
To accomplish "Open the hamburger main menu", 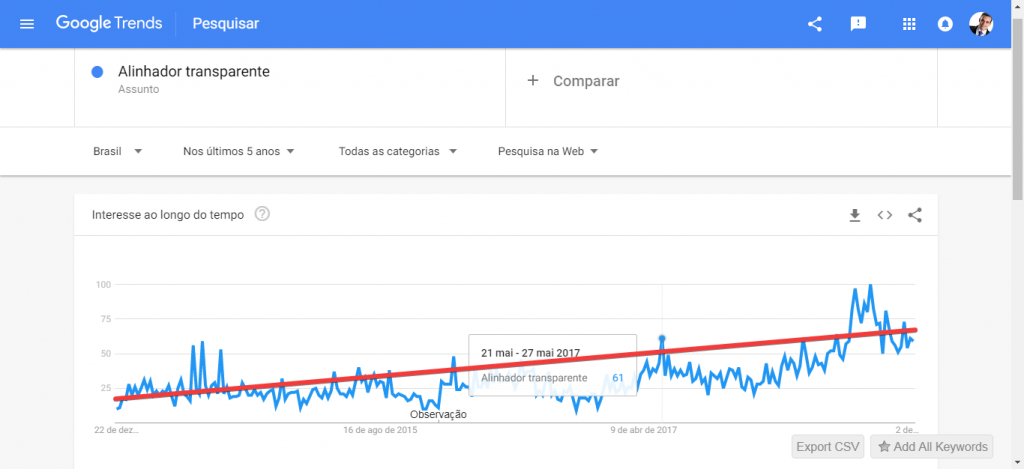I will [27, 24].
